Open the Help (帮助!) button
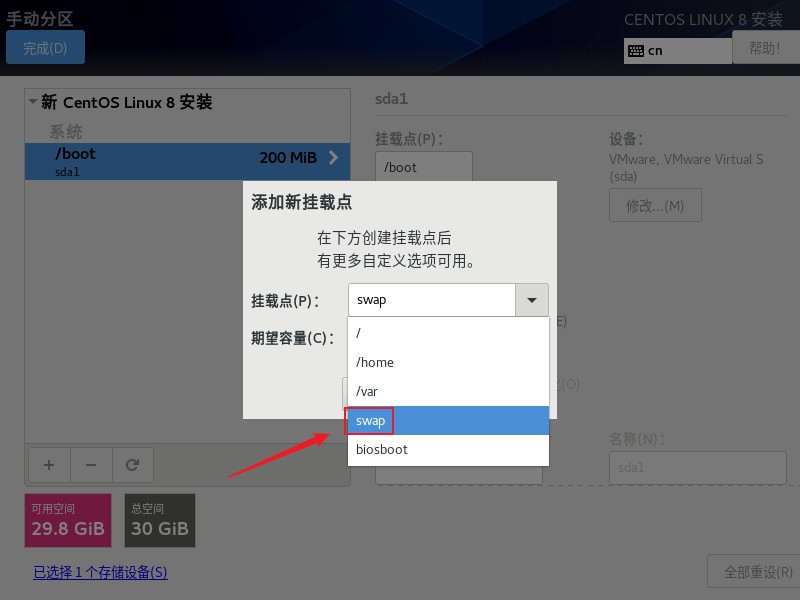The image size is (800, 600). pos(765,47)
